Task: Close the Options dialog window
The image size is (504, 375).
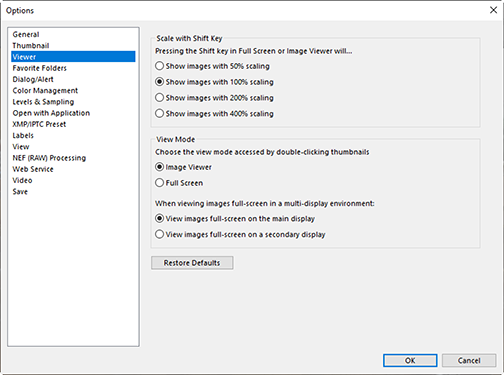Action: [x=493, y=10]
